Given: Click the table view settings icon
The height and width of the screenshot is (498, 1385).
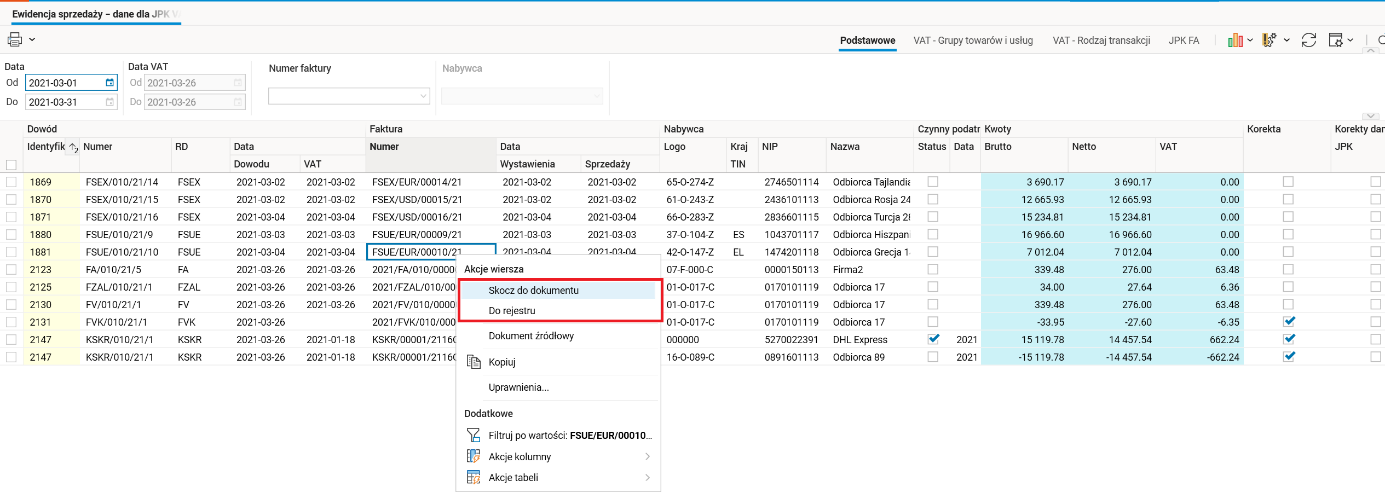Looking at the screenshot, I should [x=1335, y=40].
